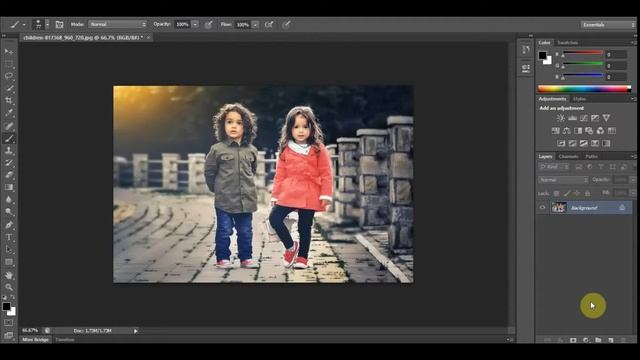Image resolution: width=640 pixels, height=360 pixels.
Task: Toggle pressure for opacity button
Action: (x=209, y=24)
